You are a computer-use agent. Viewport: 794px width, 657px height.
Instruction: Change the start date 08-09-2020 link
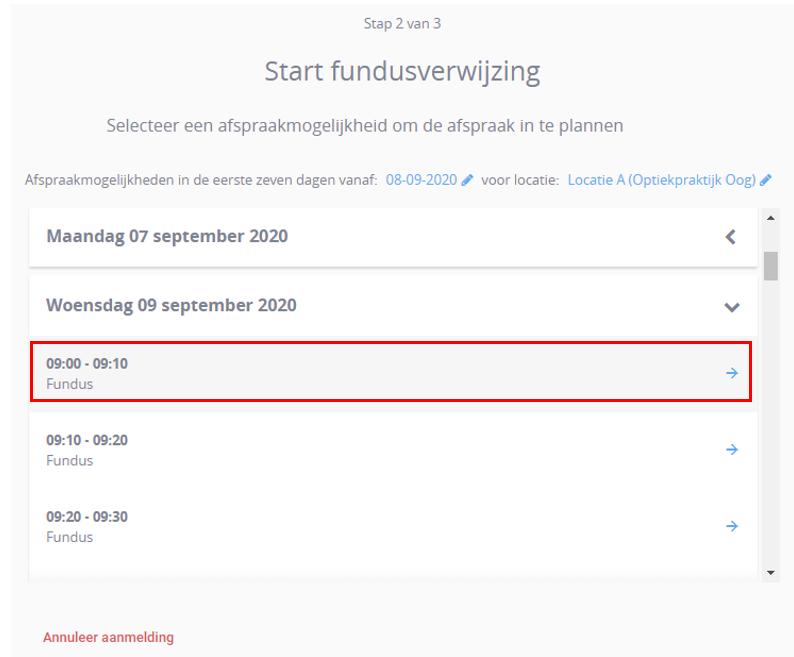421,180
